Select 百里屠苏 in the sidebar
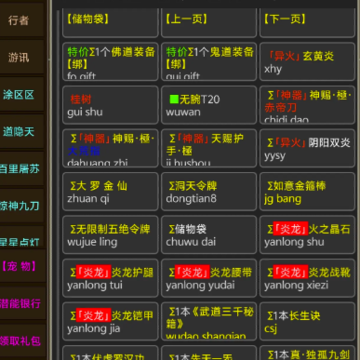 (x=22, y=169)
